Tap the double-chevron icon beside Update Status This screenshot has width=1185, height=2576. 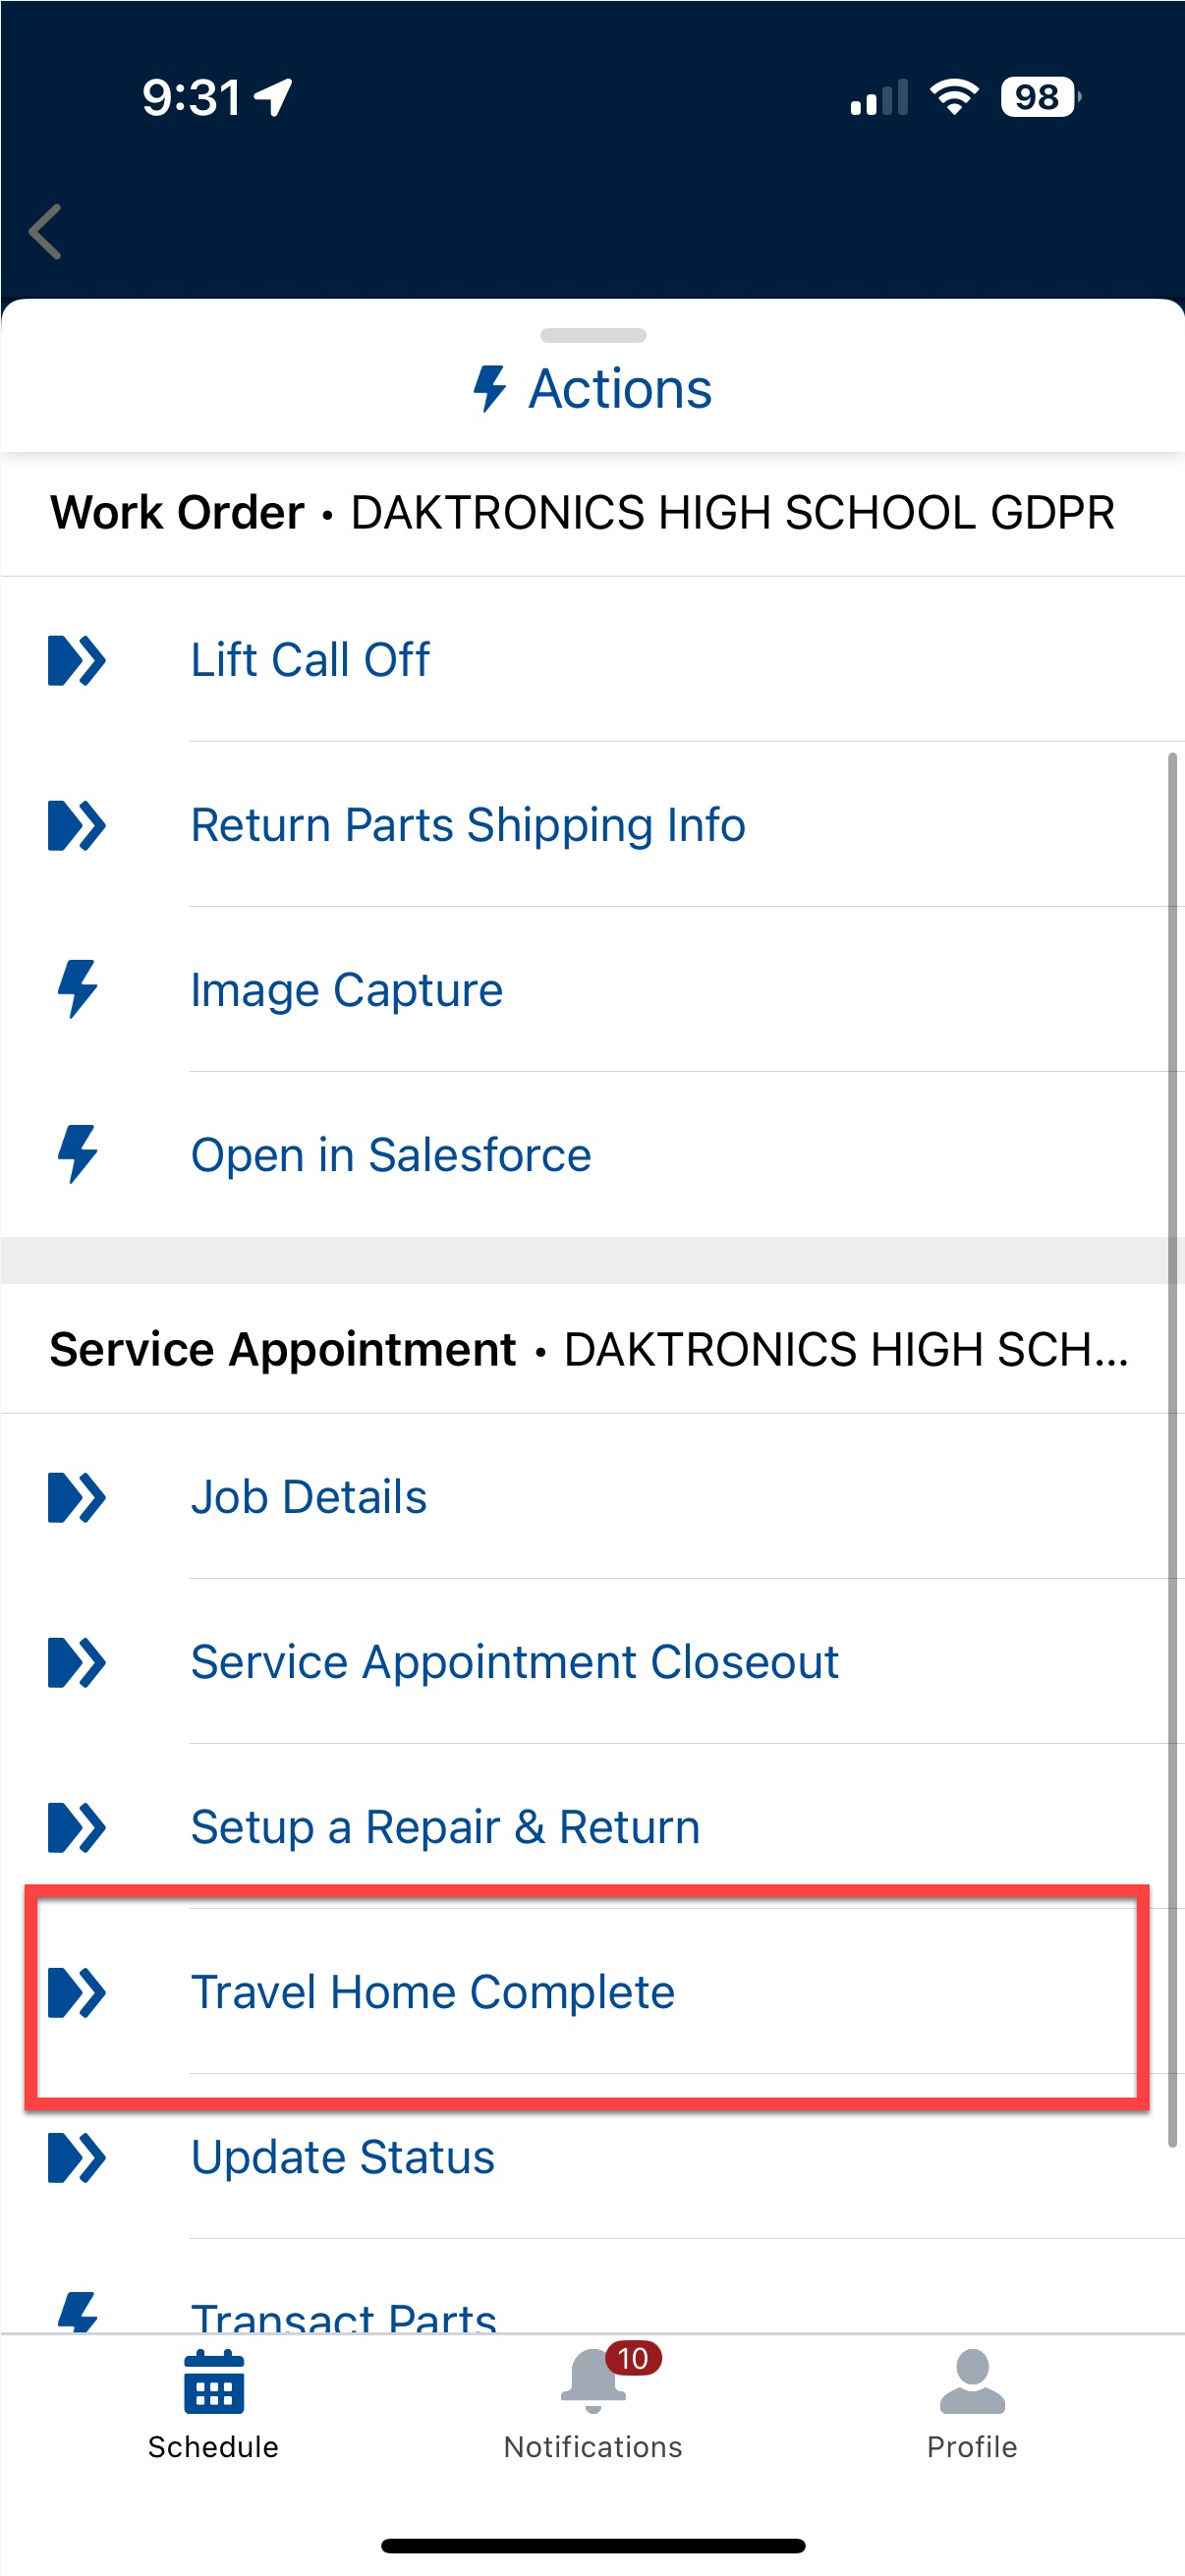click(x=77, y=2157)
